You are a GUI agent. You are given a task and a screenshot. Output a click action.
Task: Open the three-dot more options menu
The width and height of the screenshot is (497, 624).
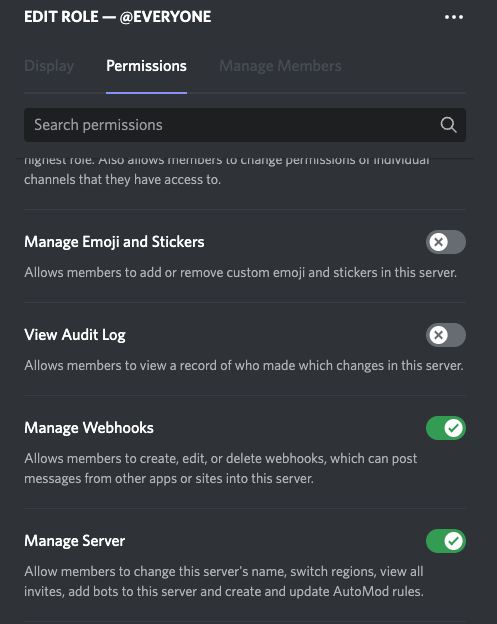(454, 17)
